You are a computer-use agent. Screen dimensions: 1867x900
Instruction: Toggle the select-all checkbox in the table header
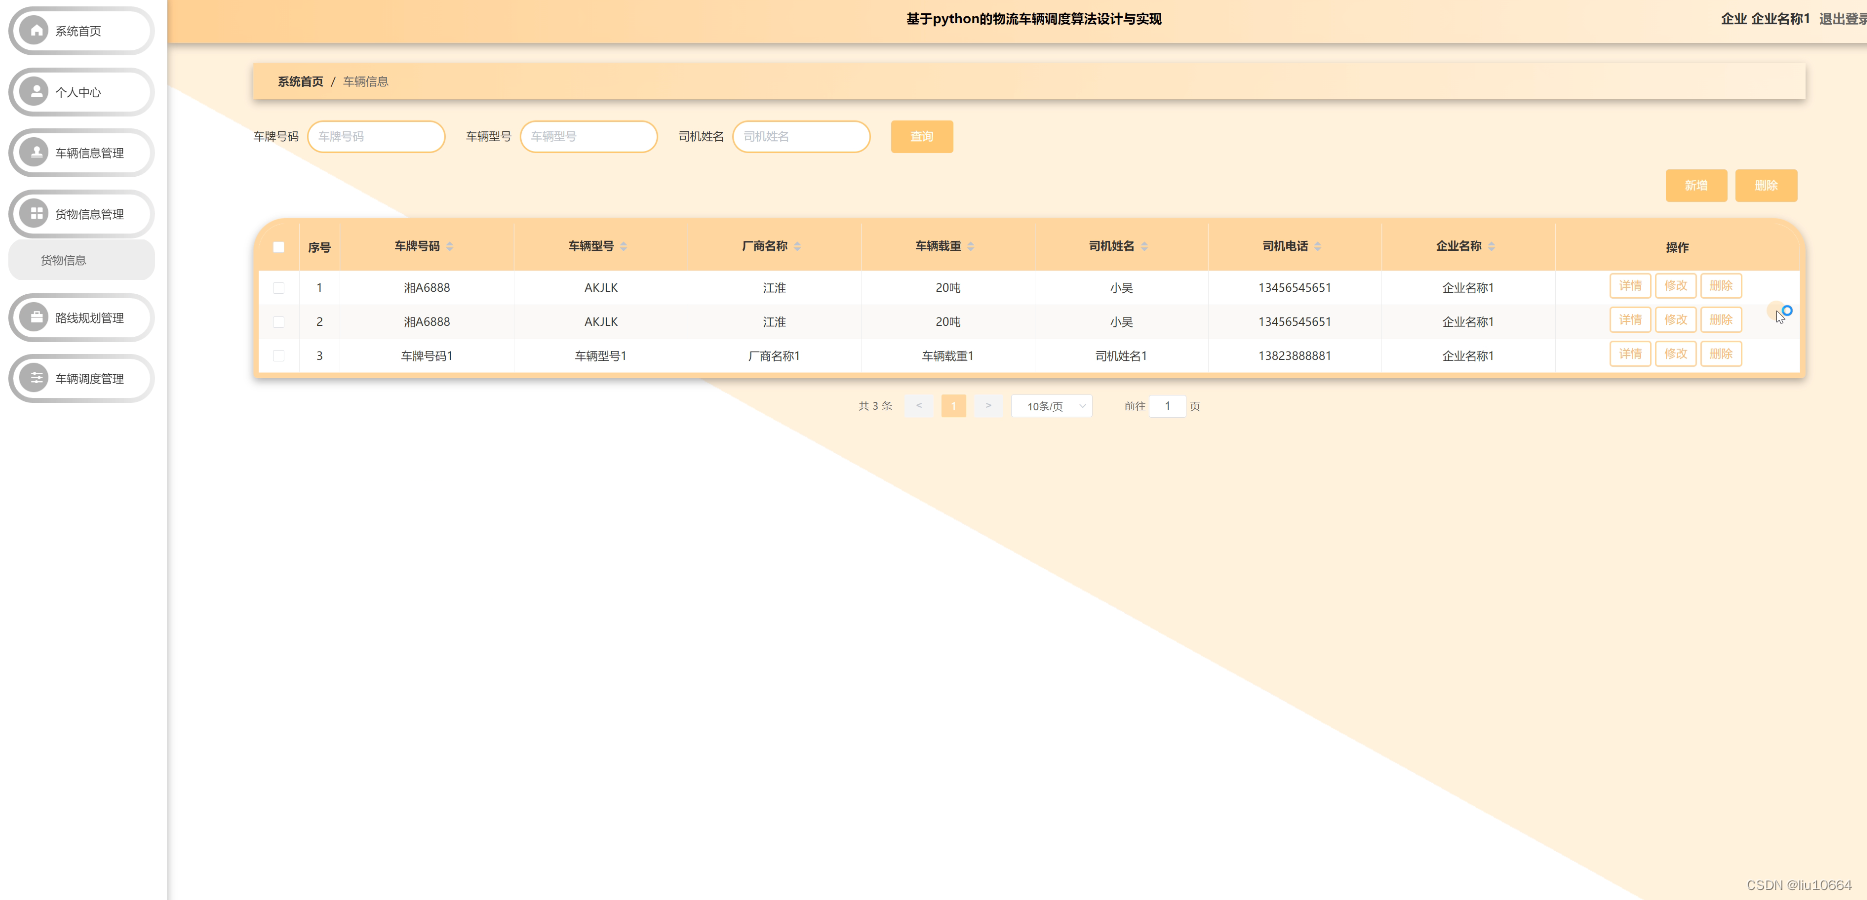(280, 245)
